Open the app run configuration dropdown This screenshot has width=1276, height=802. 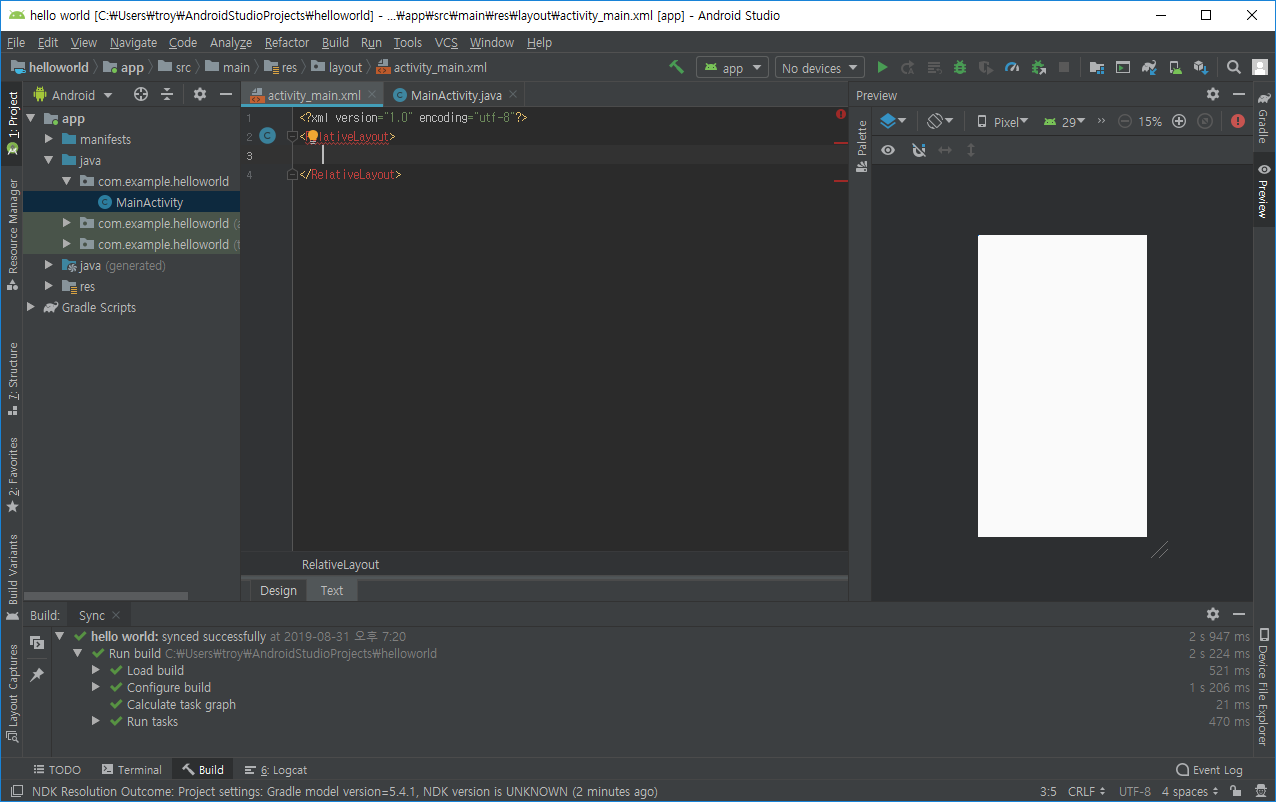[733, 68]
